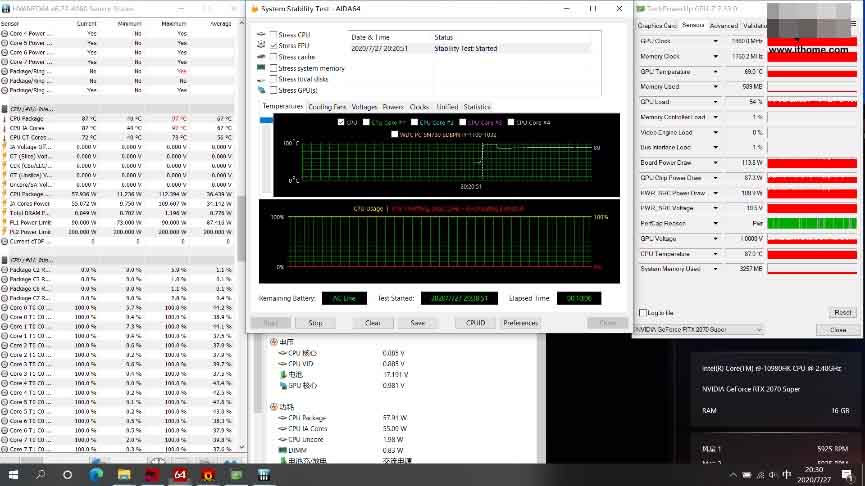
Task: Click the HWiNFO vertical scrollbar down arrow
Action: tap(241, 447)
